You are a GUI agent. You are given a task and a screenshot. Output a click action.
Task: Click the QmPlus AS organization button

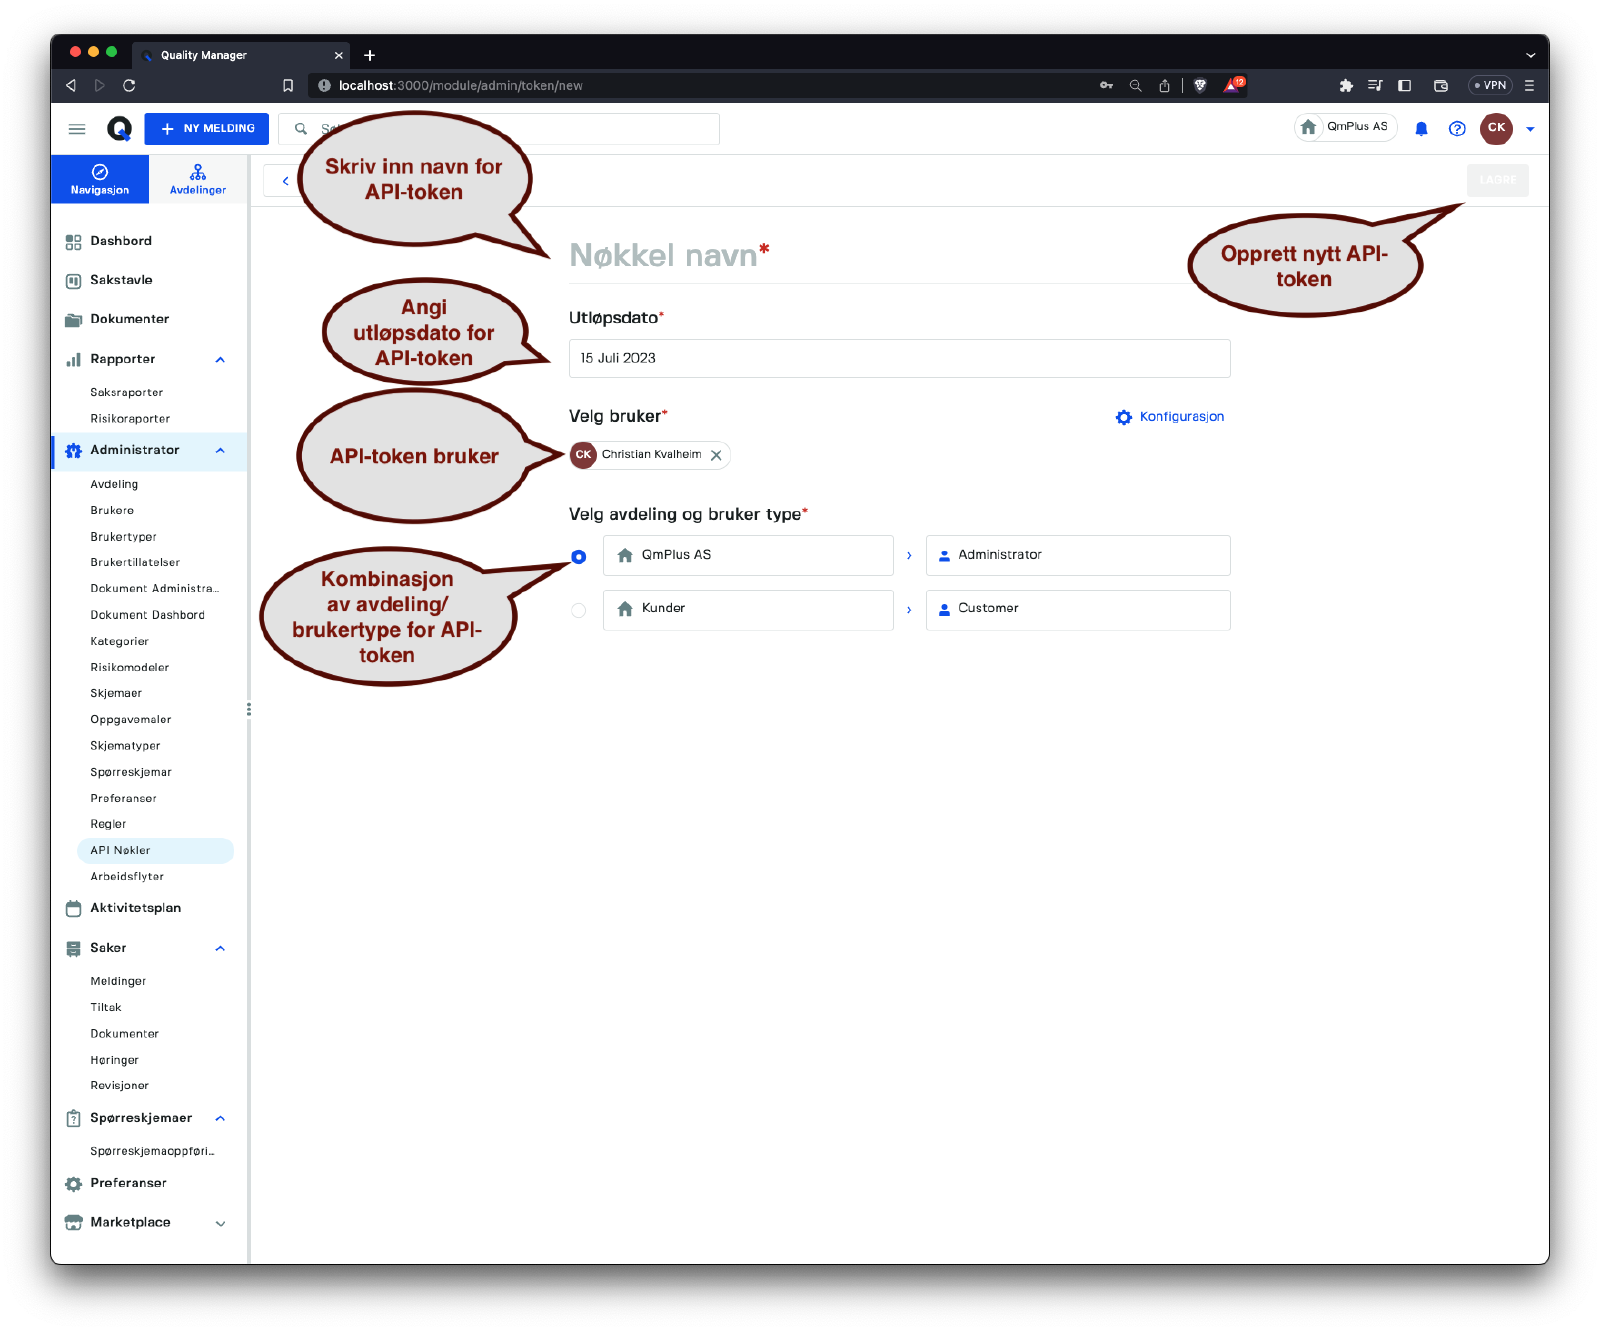tap(1345, 127)
